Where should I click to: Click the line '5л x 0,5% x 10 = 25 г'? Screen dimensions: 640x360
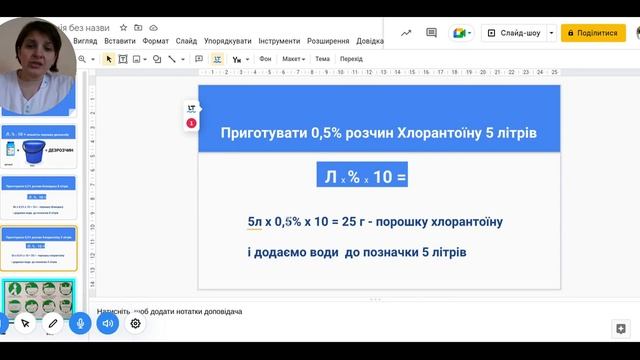[x=306, y=222]
